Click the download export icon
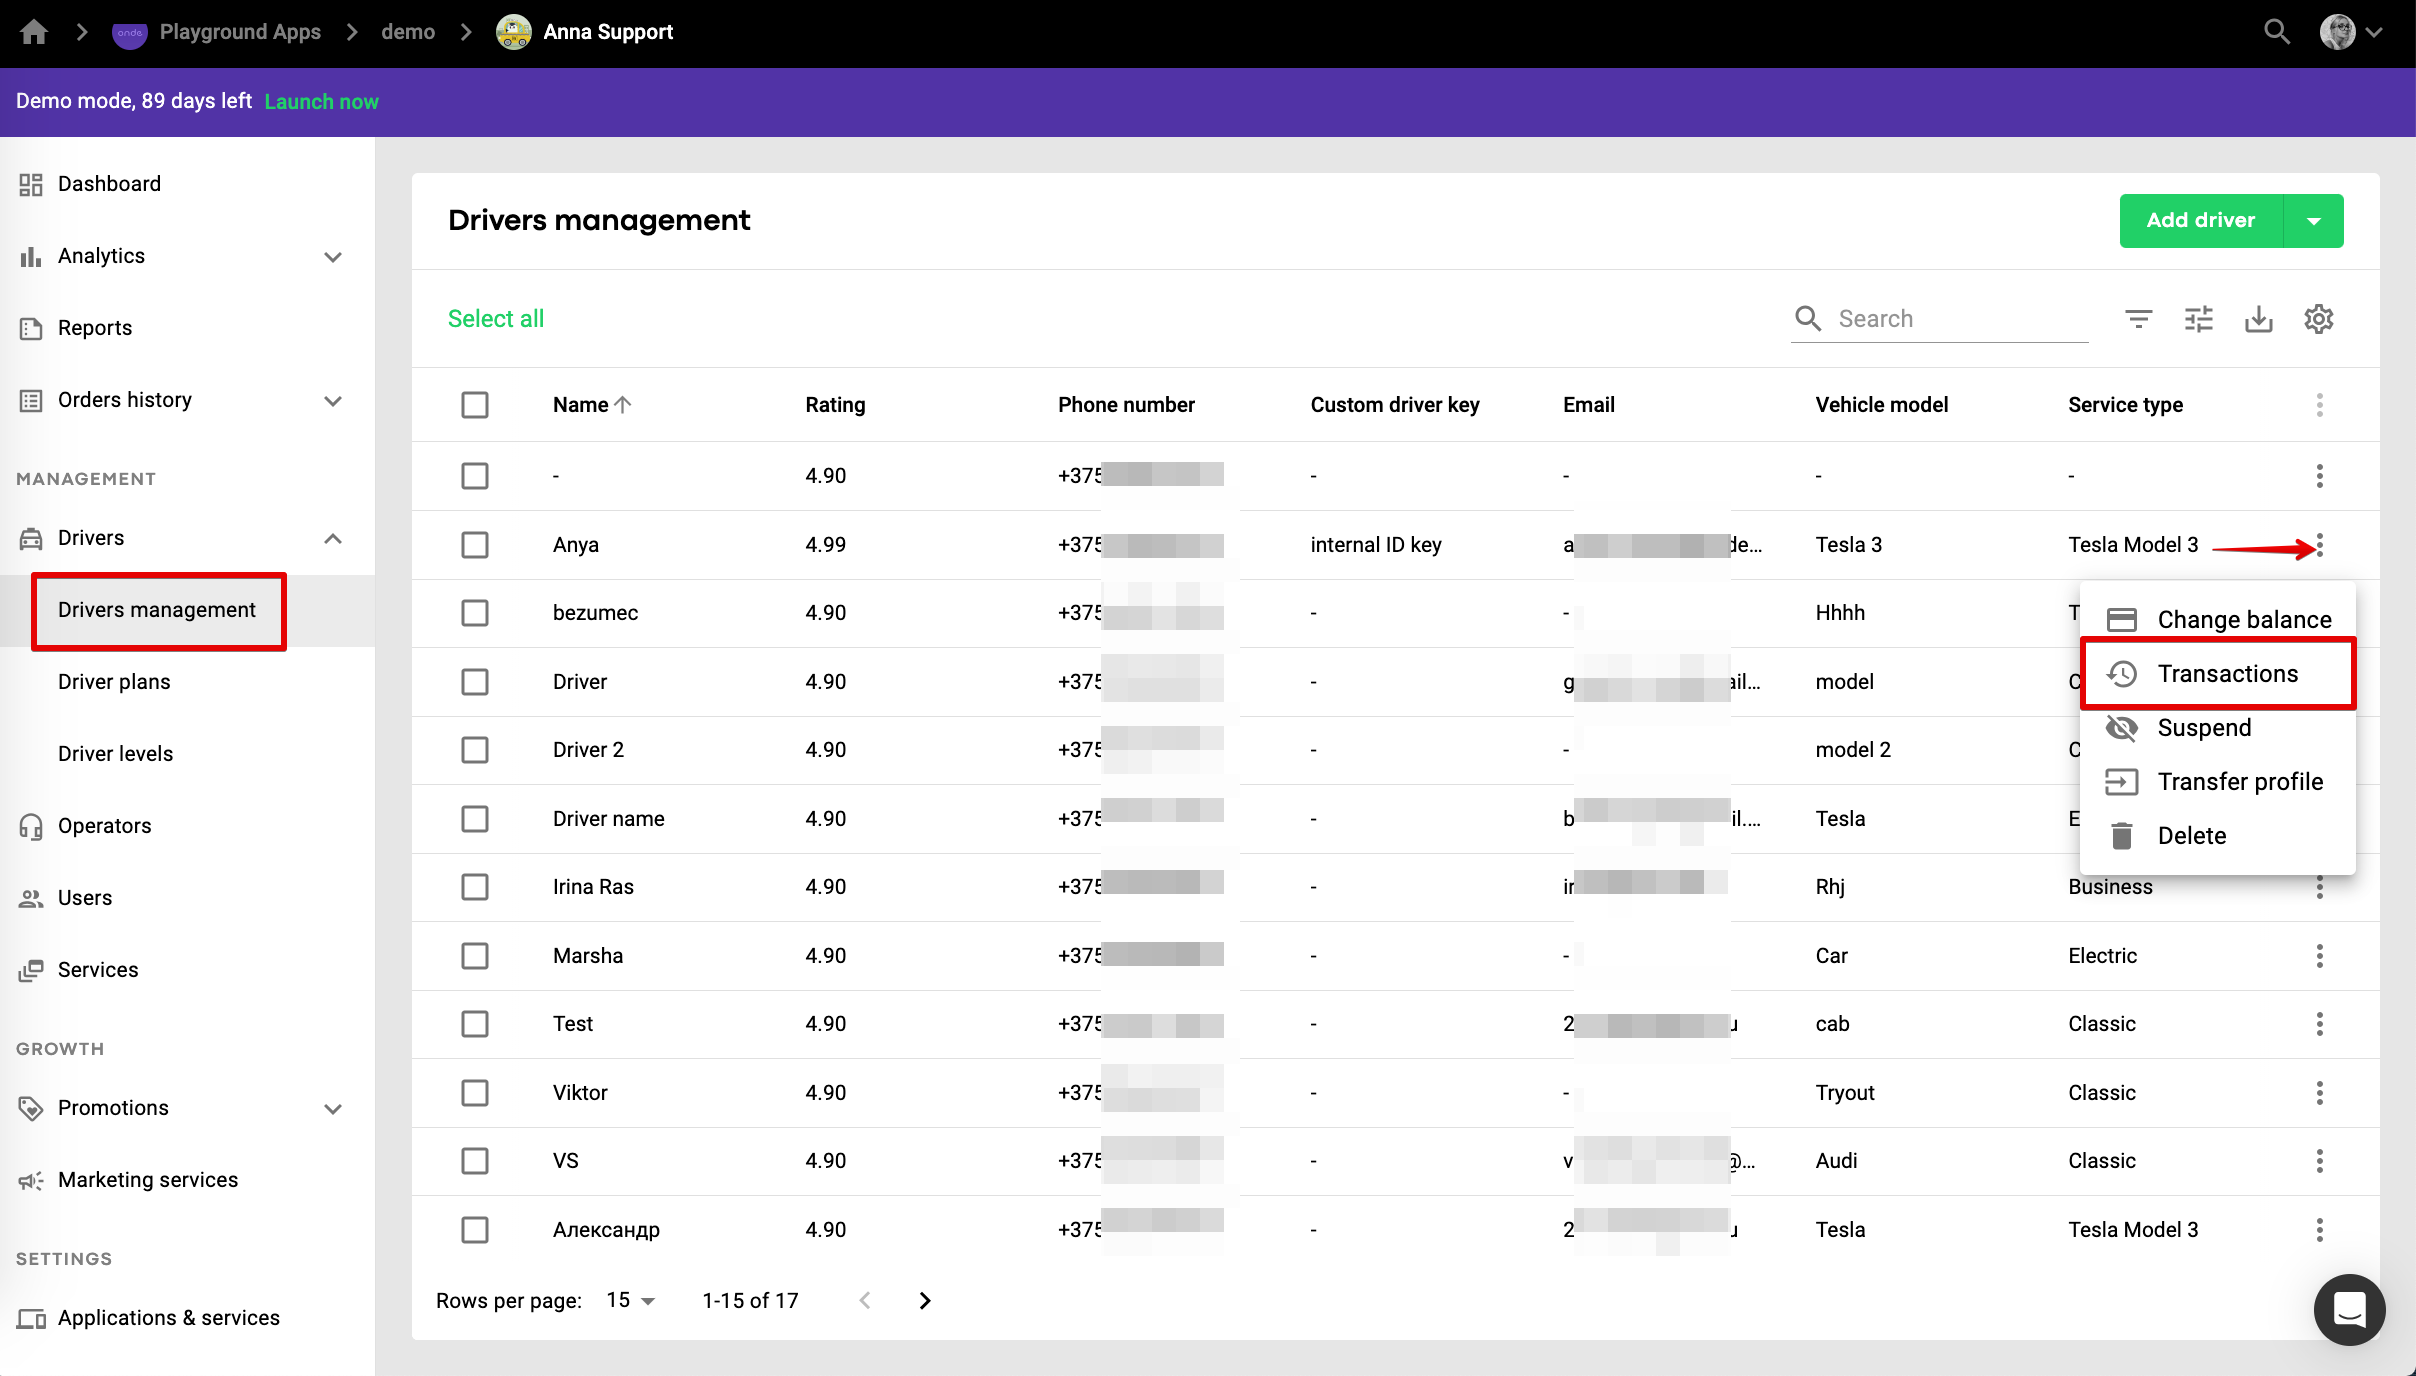The width and height of the screenshot is (2416, 1376). pos(2258,319)
